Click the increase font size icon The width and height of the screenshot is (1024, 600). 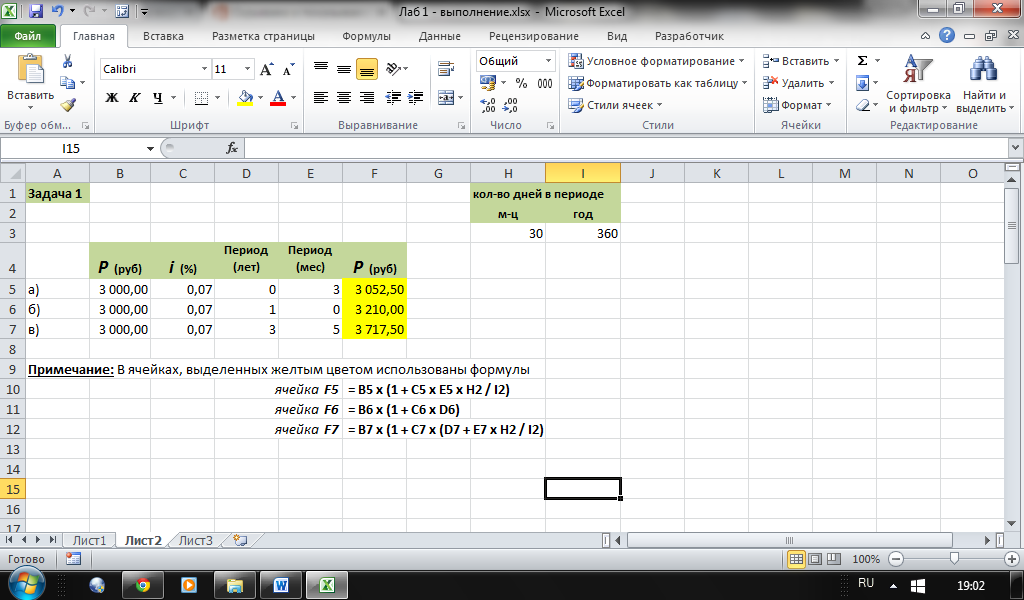[x=266, y=70]
